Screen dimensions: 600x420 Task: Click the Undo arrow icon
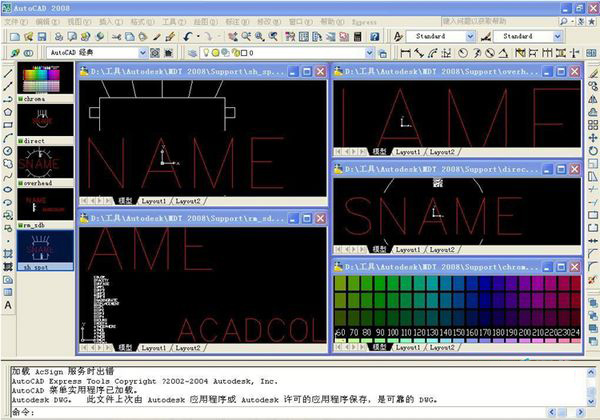(188, 36)
